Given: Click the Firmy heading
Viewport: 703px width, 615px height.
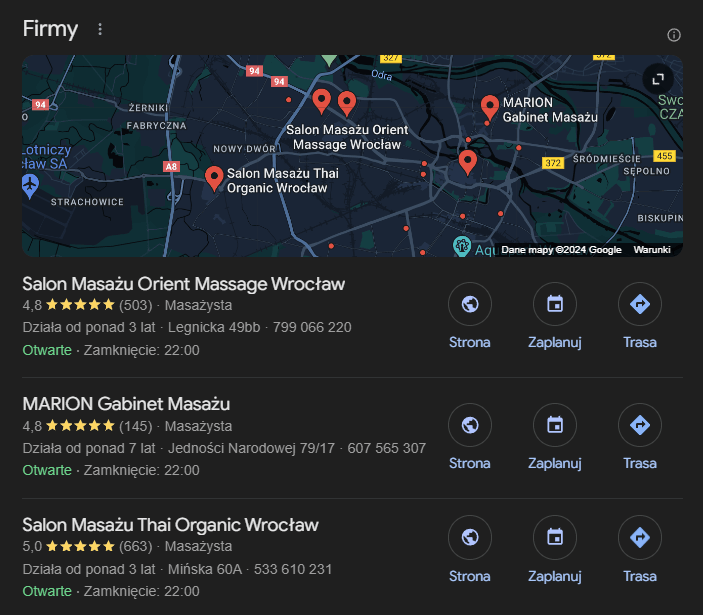Looking at the screenshot, I should point(50,29).
